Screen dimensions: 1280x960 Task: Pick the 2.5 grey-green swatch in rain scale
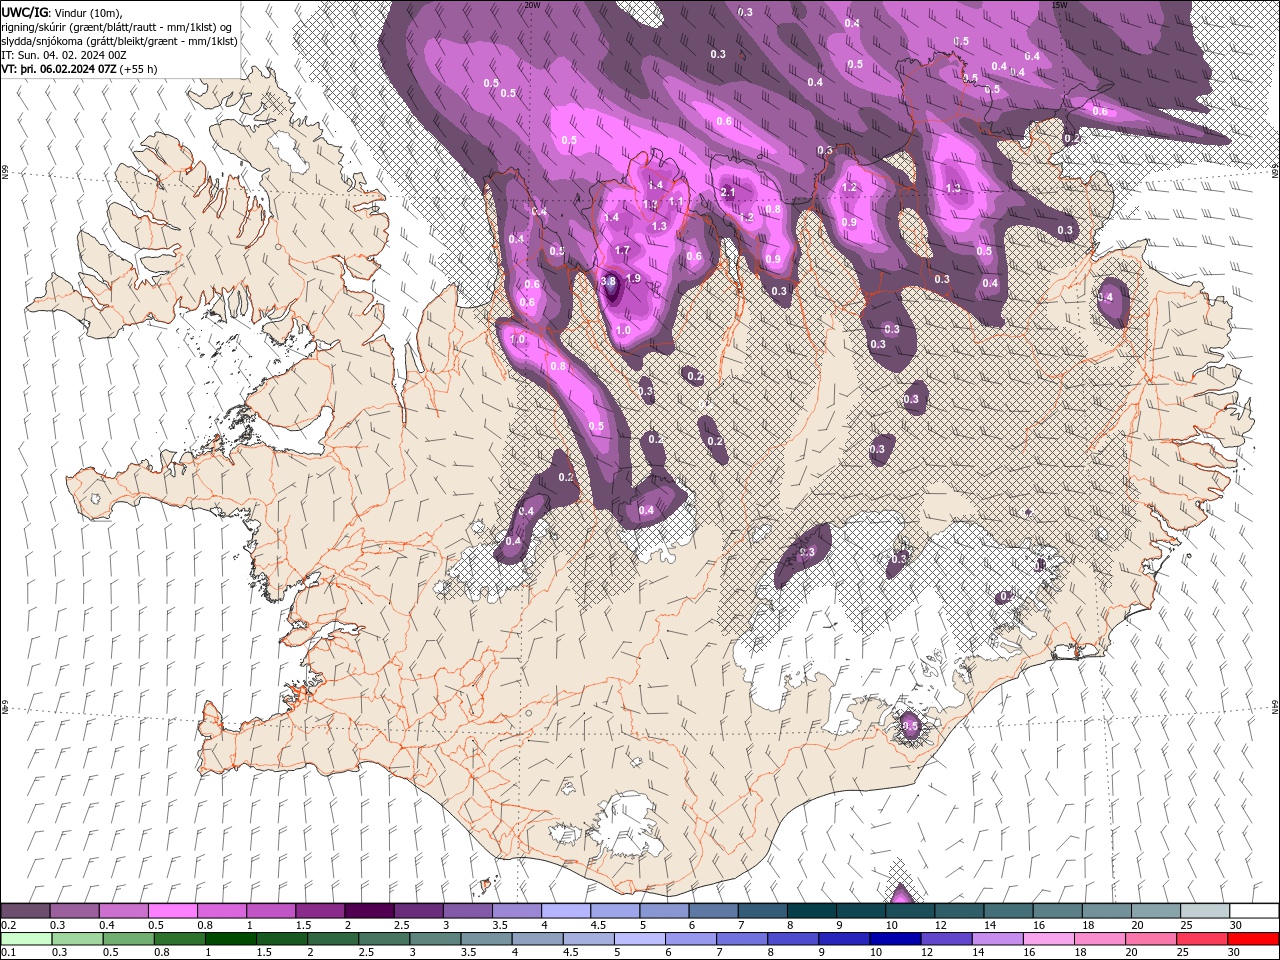point(384,939)
